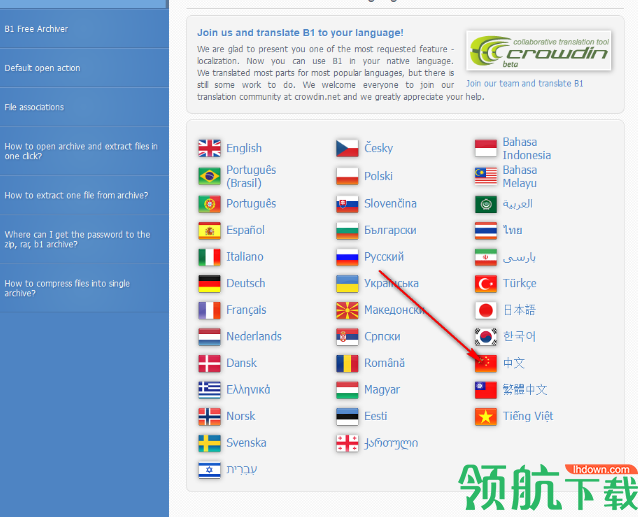Open 'Where can I get the password' topic

[x=84, y=239]
